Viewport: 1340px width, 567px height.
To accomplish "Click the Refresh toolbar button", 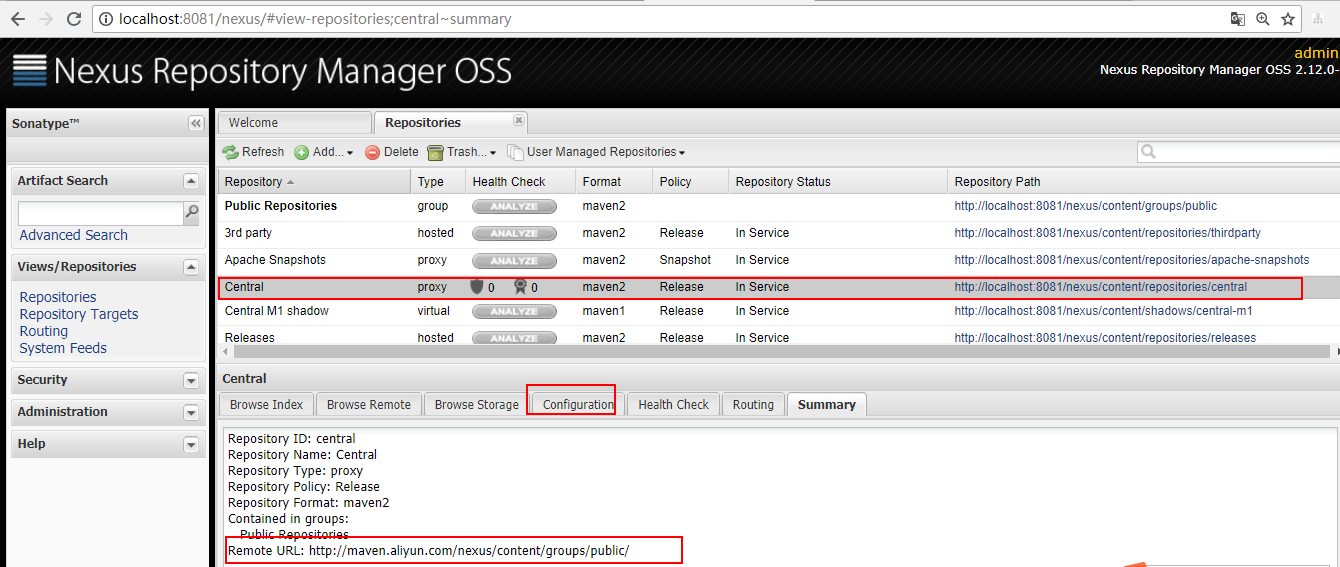I will pyautogui.click(x=254, y=152).
